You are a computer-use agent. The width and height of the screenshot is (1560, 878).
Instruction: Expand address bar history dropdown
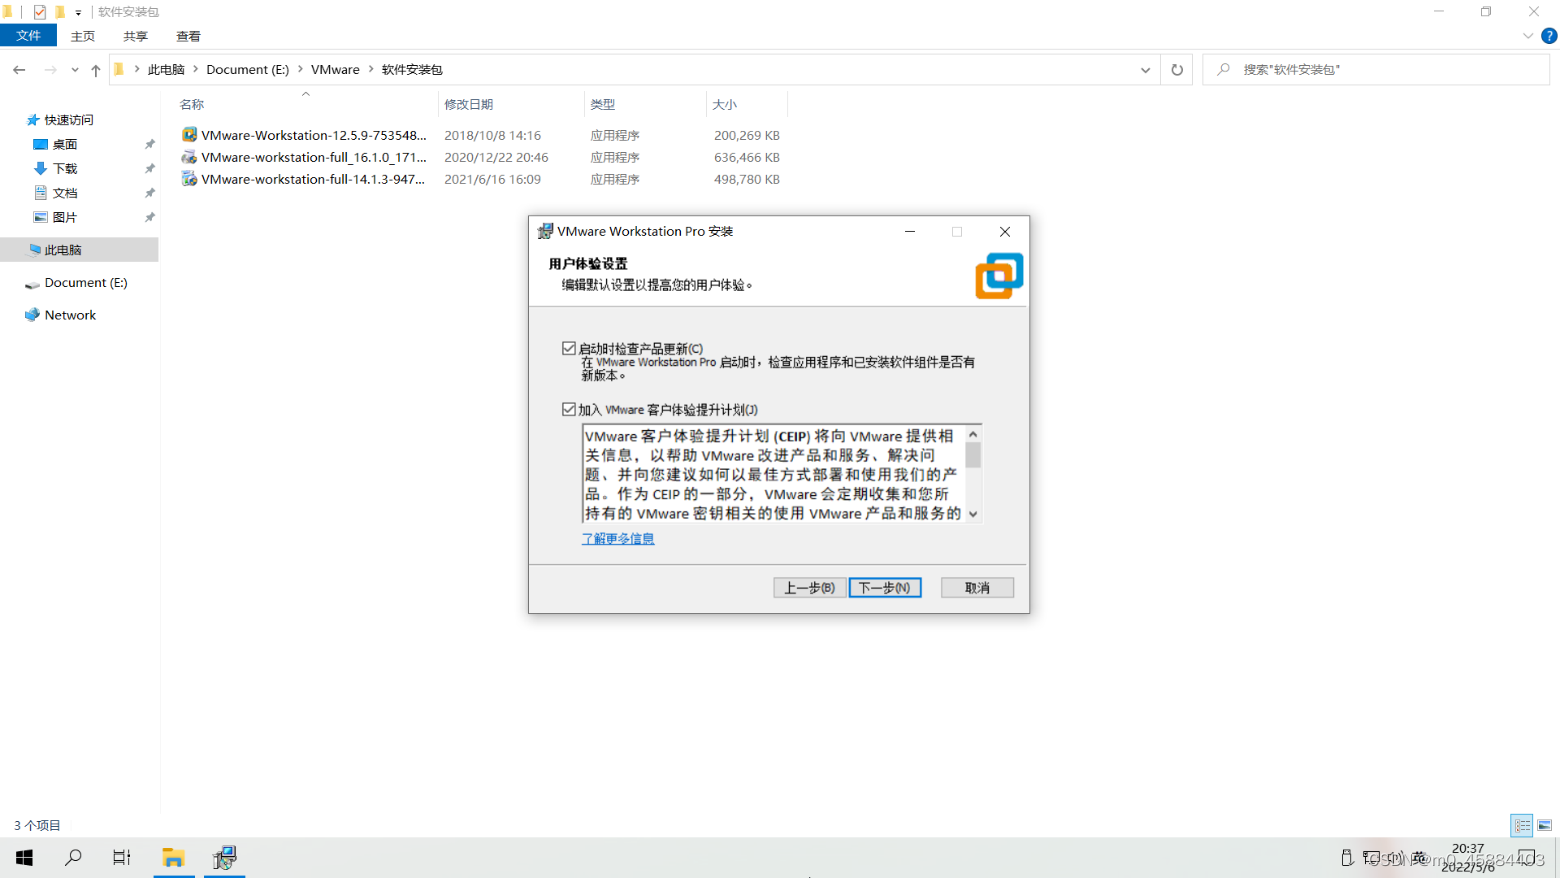click(x=1145, y=70)
